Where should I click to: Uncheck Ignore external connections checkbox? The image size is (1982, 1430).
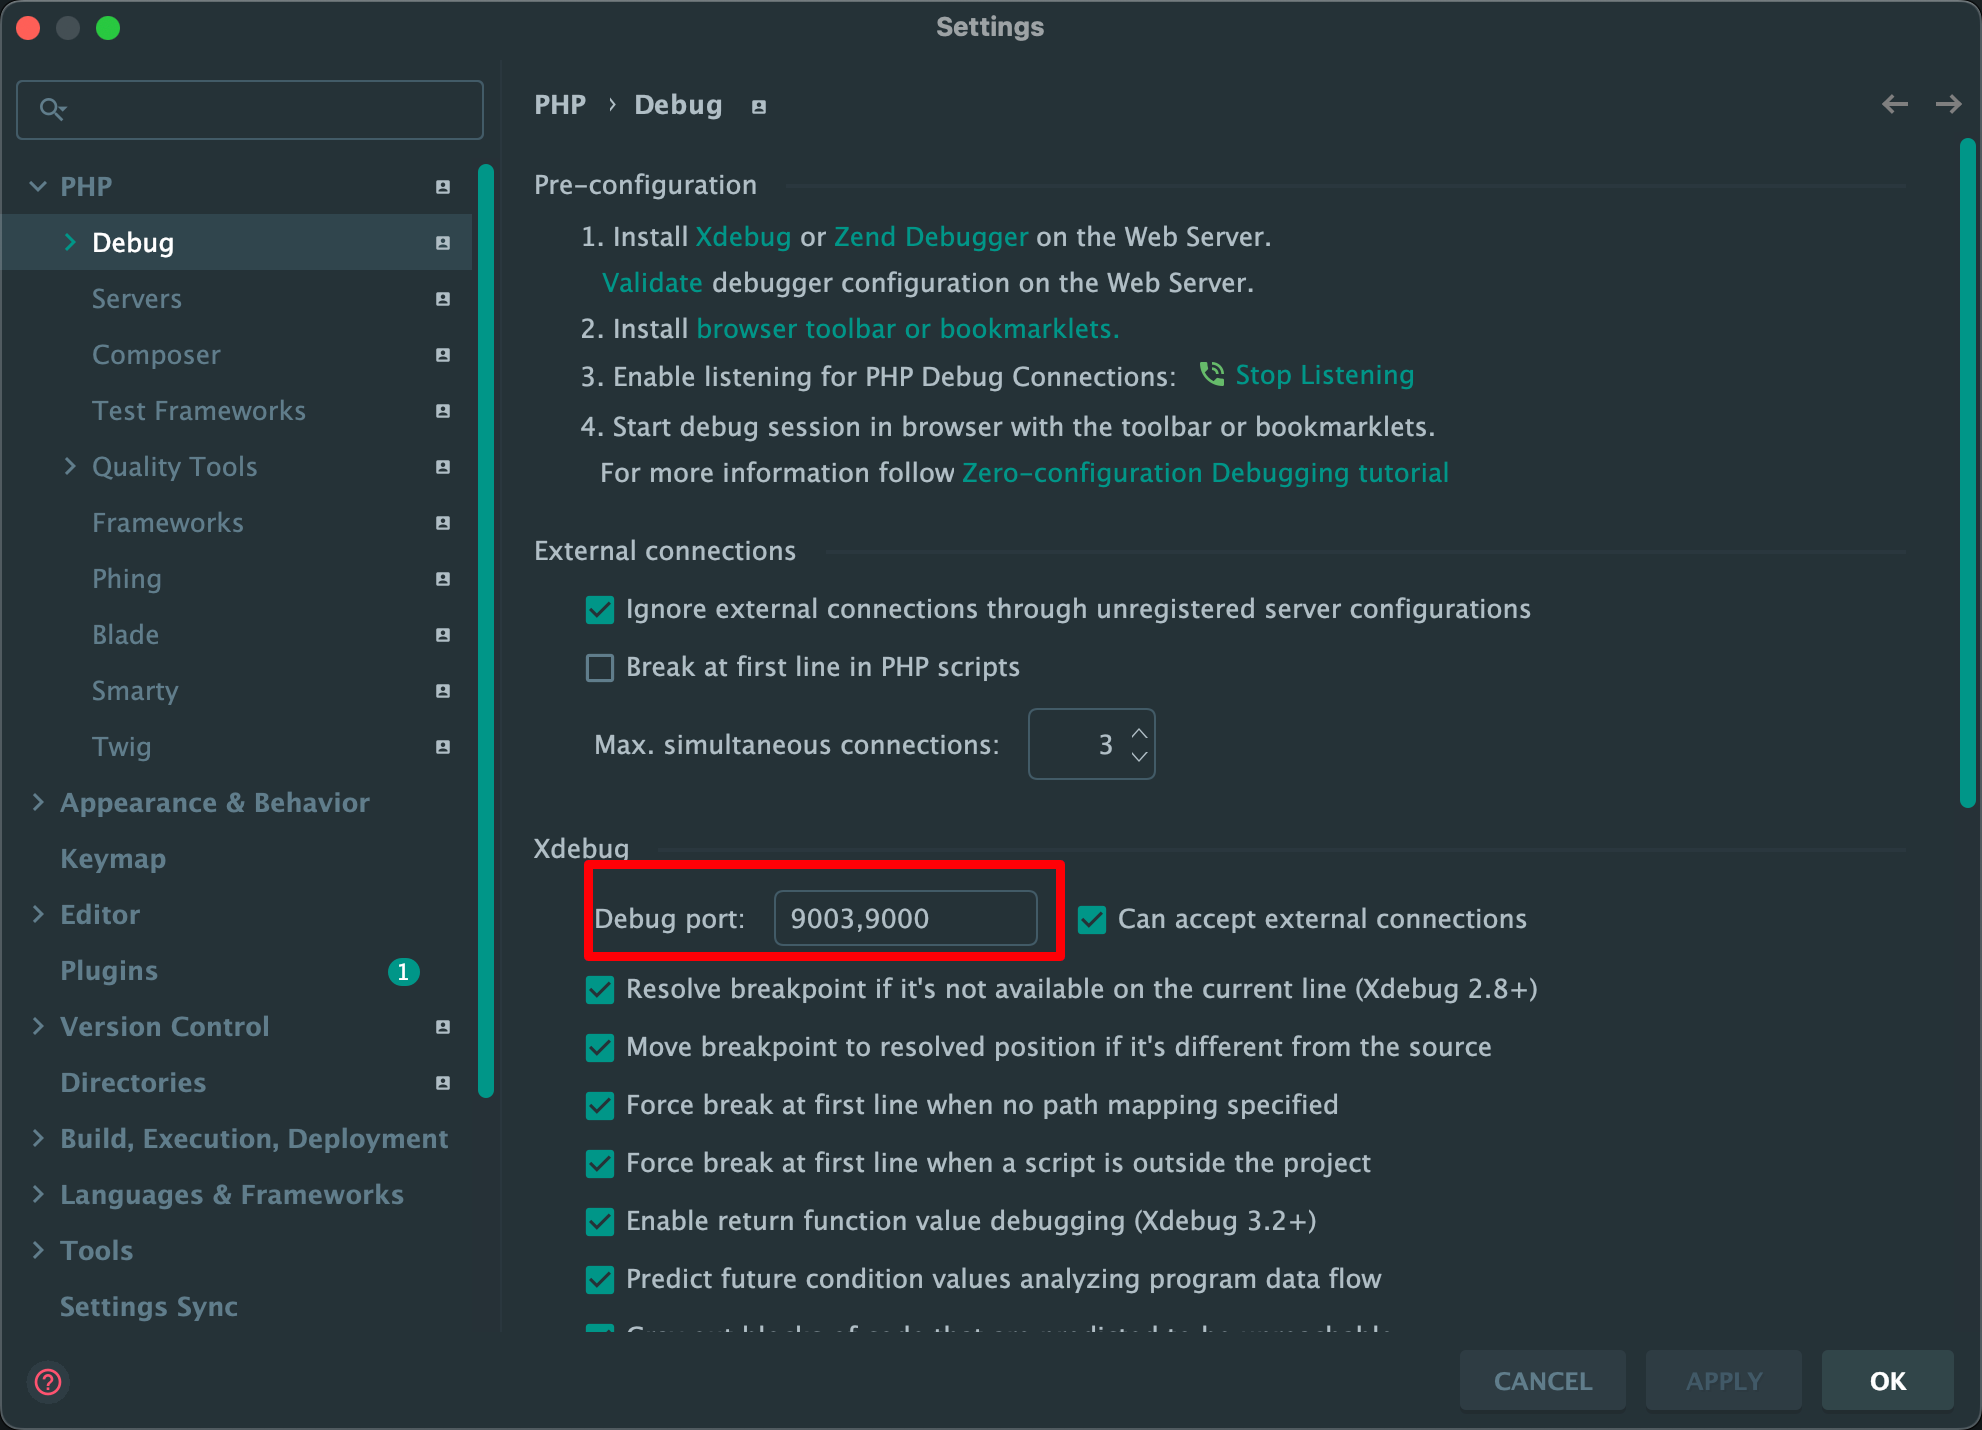600,609
